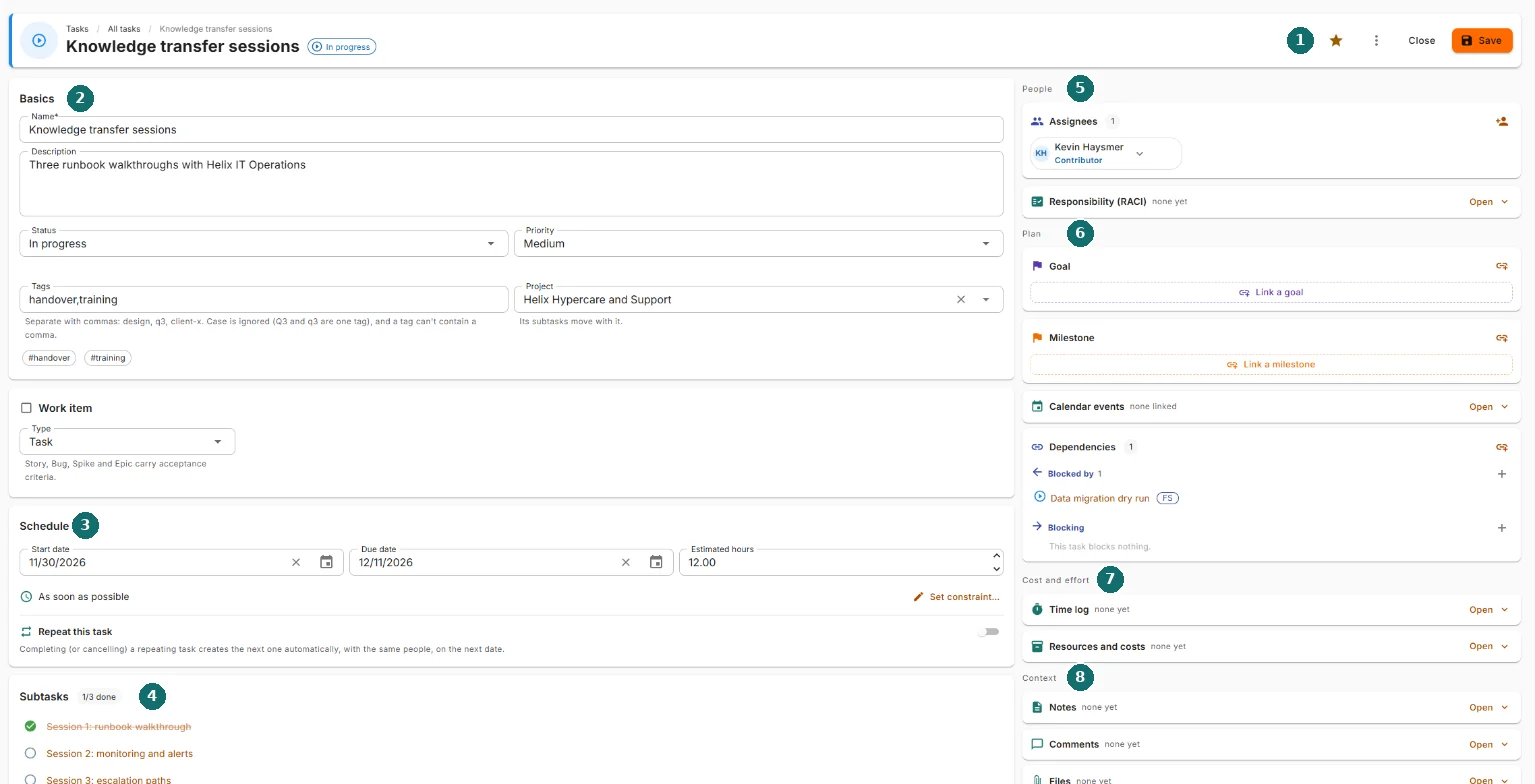Click the add assignee person icon
Screen dimensions: 1535x784
tap(1501, 121)
